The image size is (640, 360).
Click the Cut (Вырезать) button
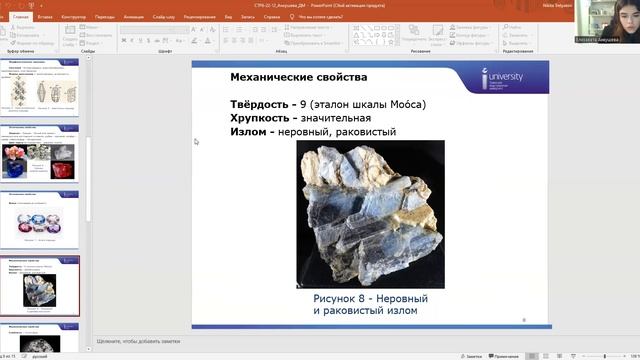(23, 27)
